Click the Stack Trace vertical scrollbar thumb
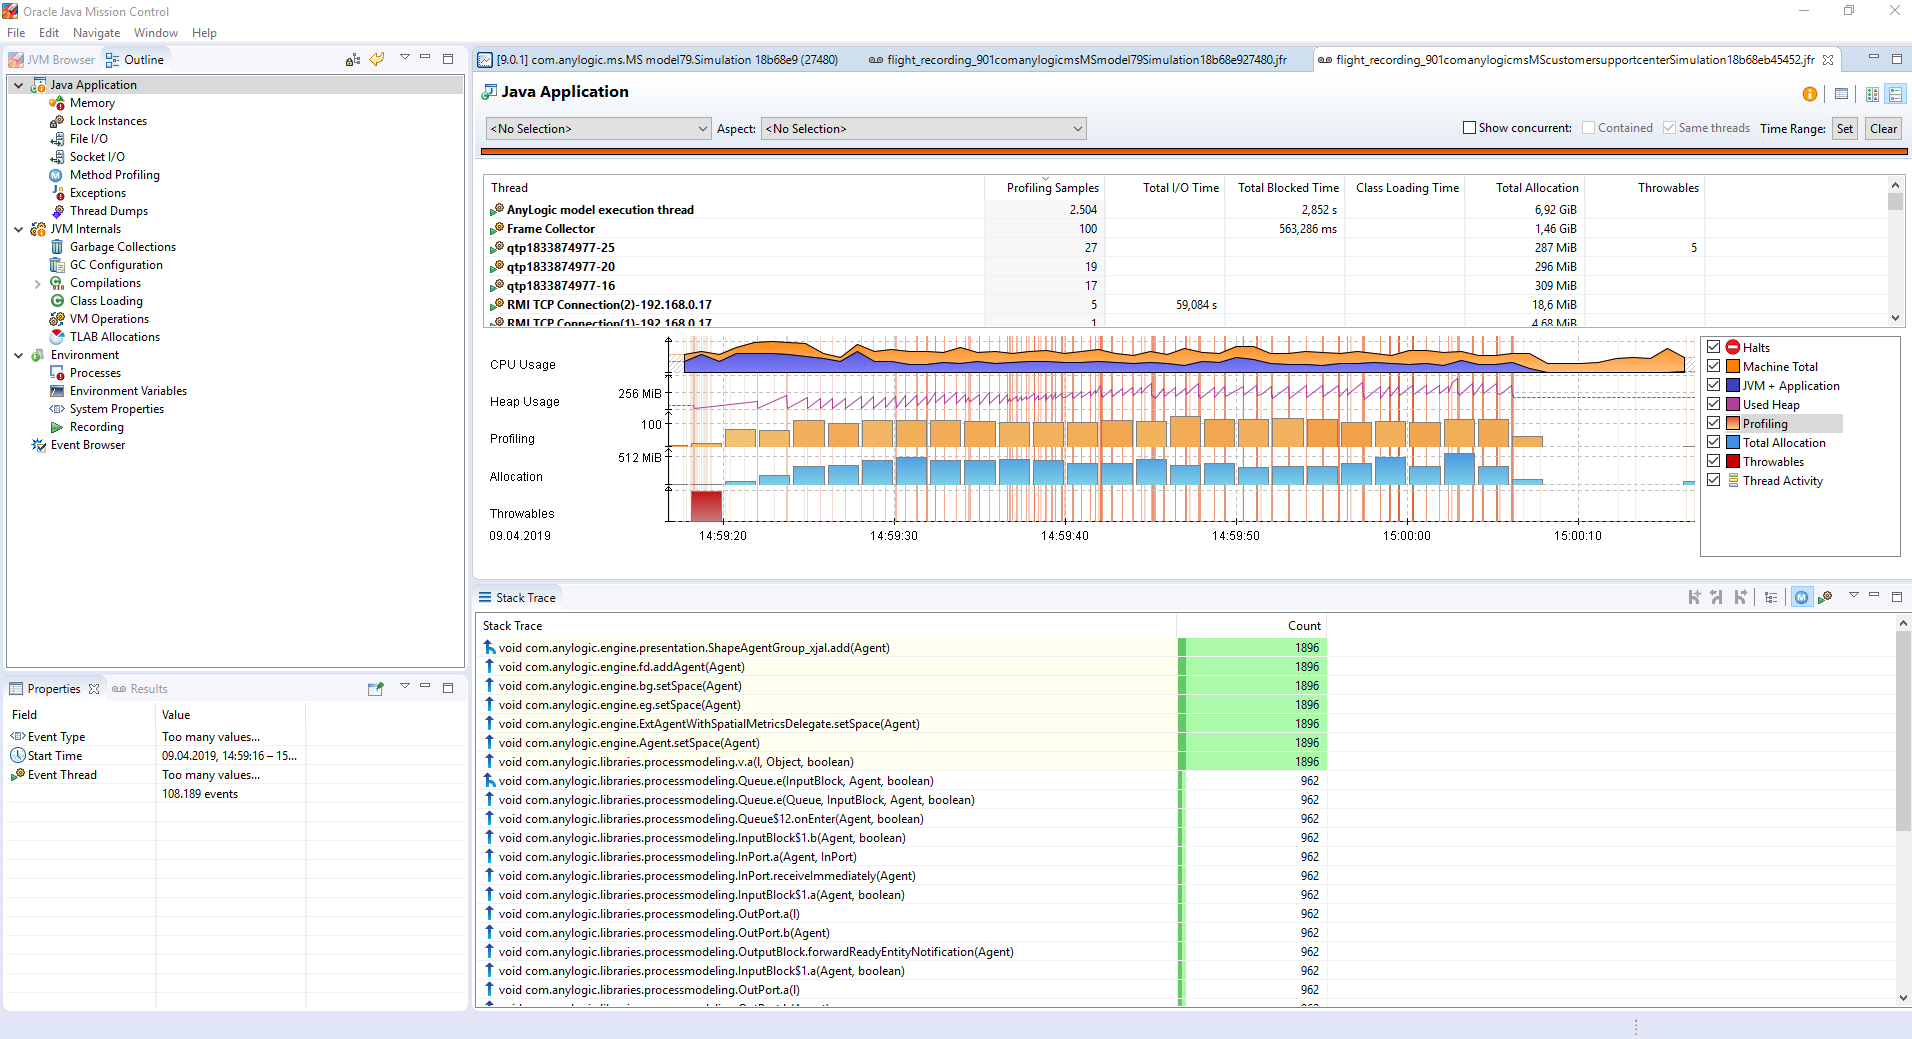Image resolution: width=1912 pixels, height=1039 pixels. pos(1902,730)
